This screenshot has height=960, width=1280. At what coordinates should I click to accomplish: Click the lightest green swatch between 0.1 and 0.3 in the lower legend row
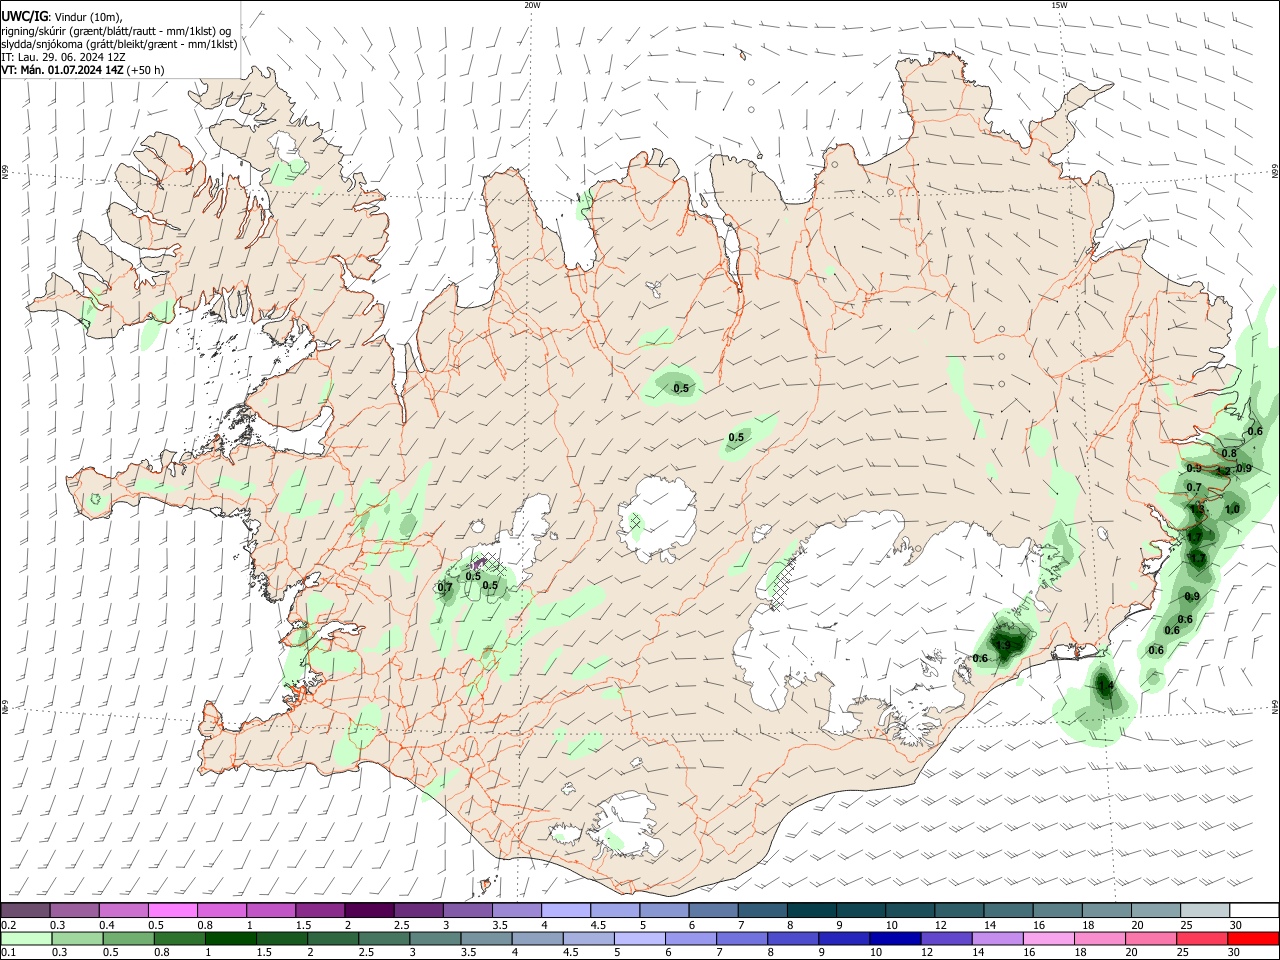pos(26,938)
